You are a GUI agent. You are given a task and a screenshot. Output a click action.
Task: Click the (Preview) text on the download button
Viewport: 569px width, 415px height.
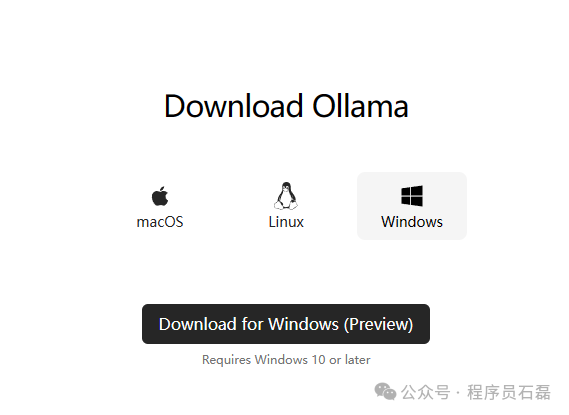(378, 324)
